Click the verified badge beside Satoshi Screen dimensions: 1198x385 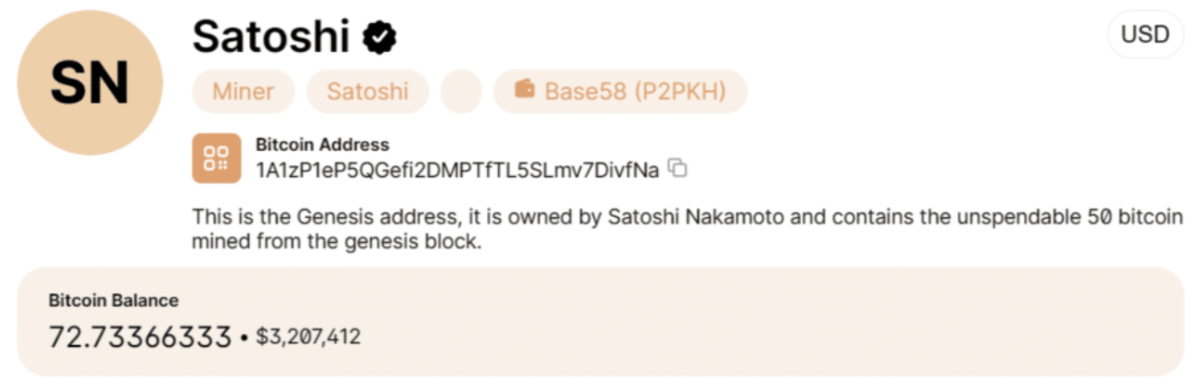(x=378, y=37)
